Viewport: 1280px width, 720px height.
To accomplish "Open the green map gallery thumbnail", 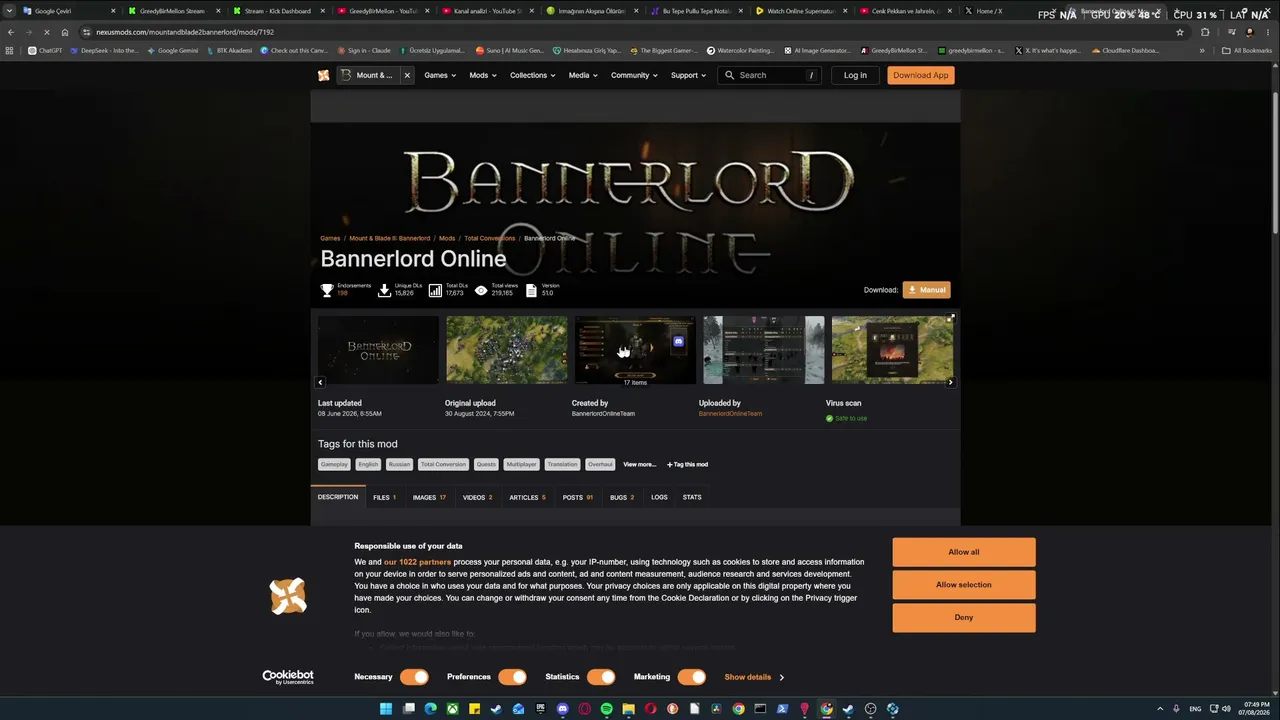I will pos(506,350).
